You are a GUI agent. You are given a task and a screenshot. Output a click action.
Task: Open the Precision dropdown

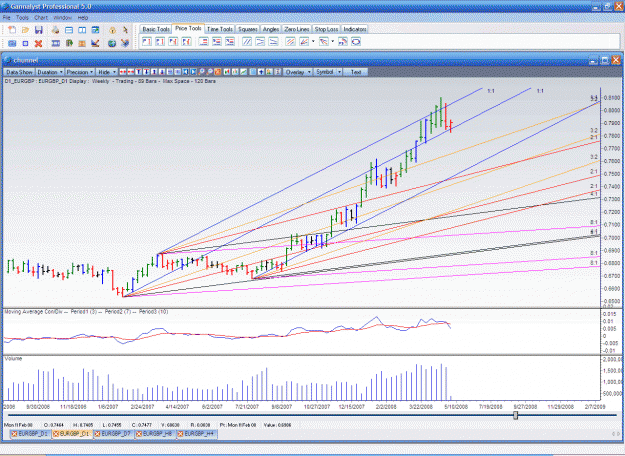coord(80,72)
